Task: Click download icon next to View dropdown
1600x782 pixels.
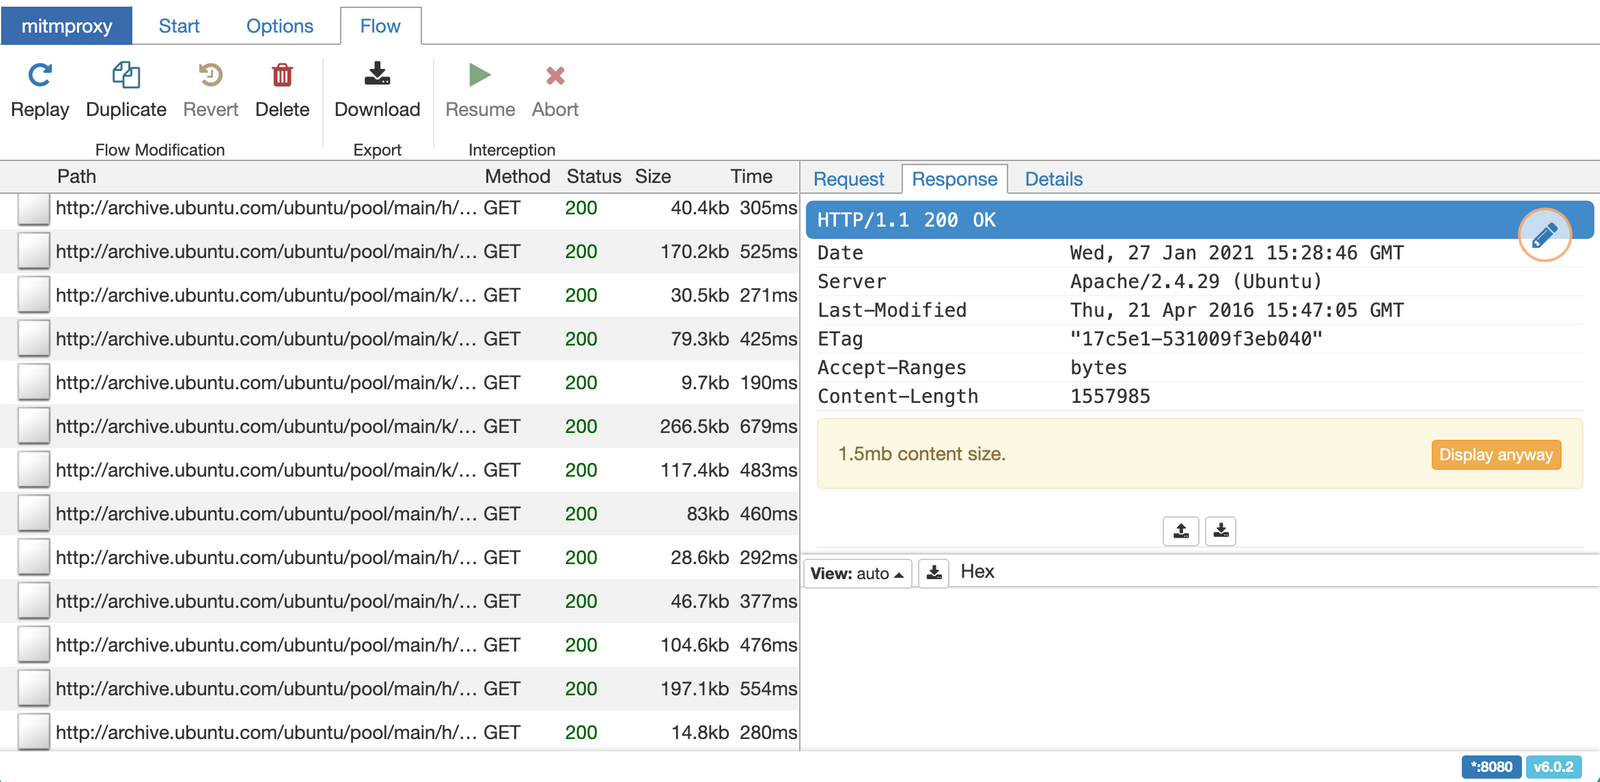Action: click(933, 573)
